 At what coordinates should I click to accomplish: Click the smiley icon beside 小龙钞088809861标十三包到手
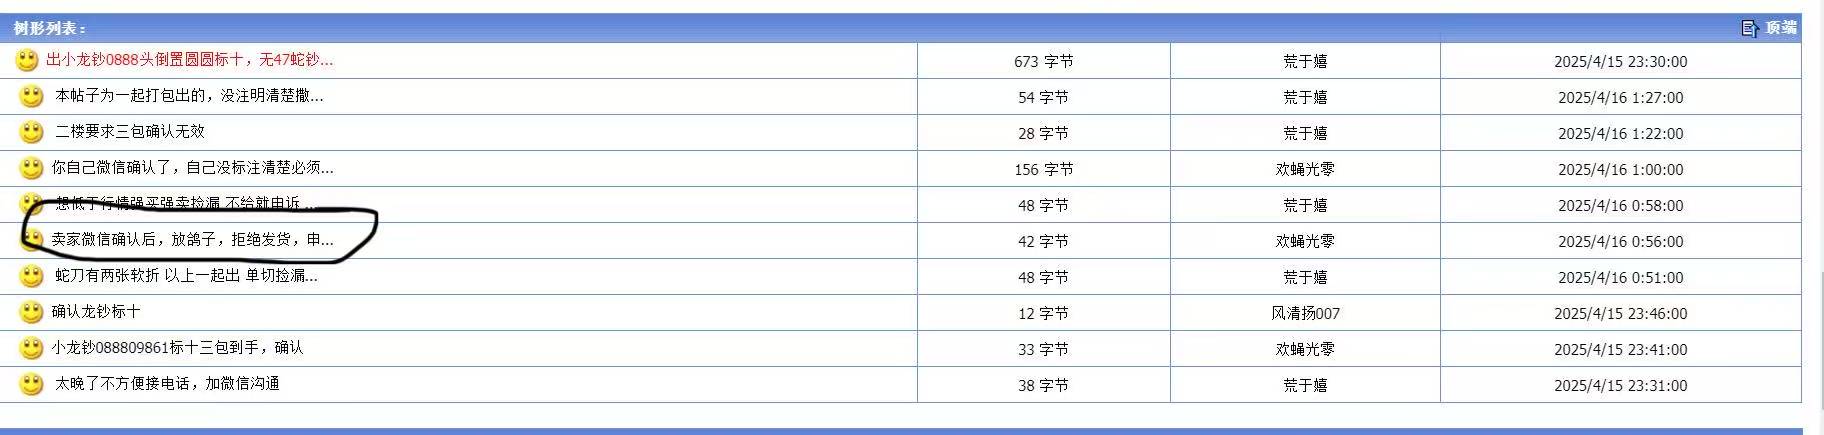[31, 348]
